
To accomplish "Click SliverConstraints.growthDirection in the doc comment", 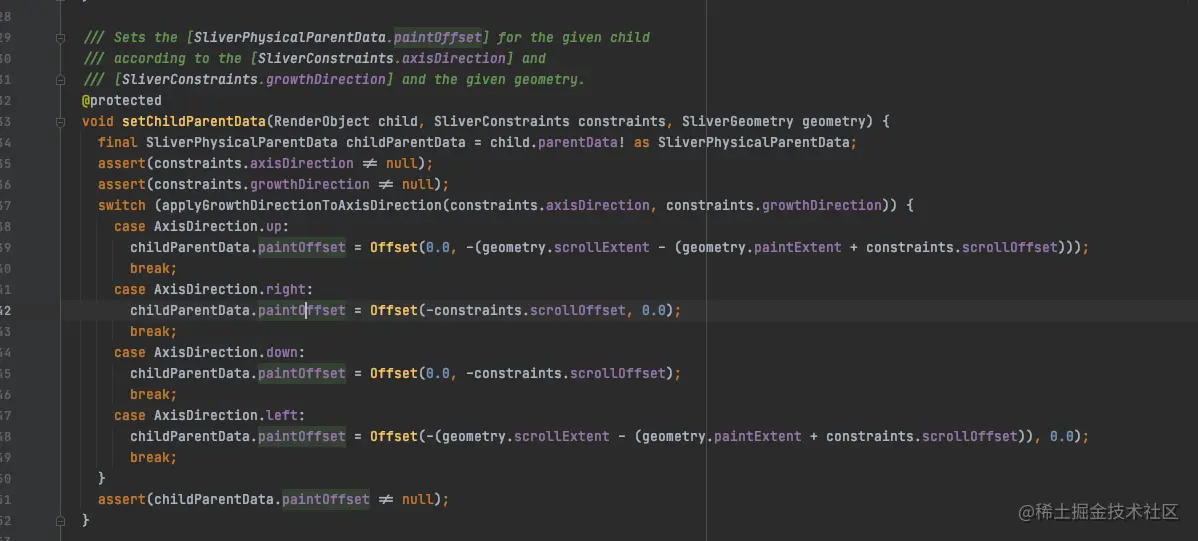I will point(254,79).
